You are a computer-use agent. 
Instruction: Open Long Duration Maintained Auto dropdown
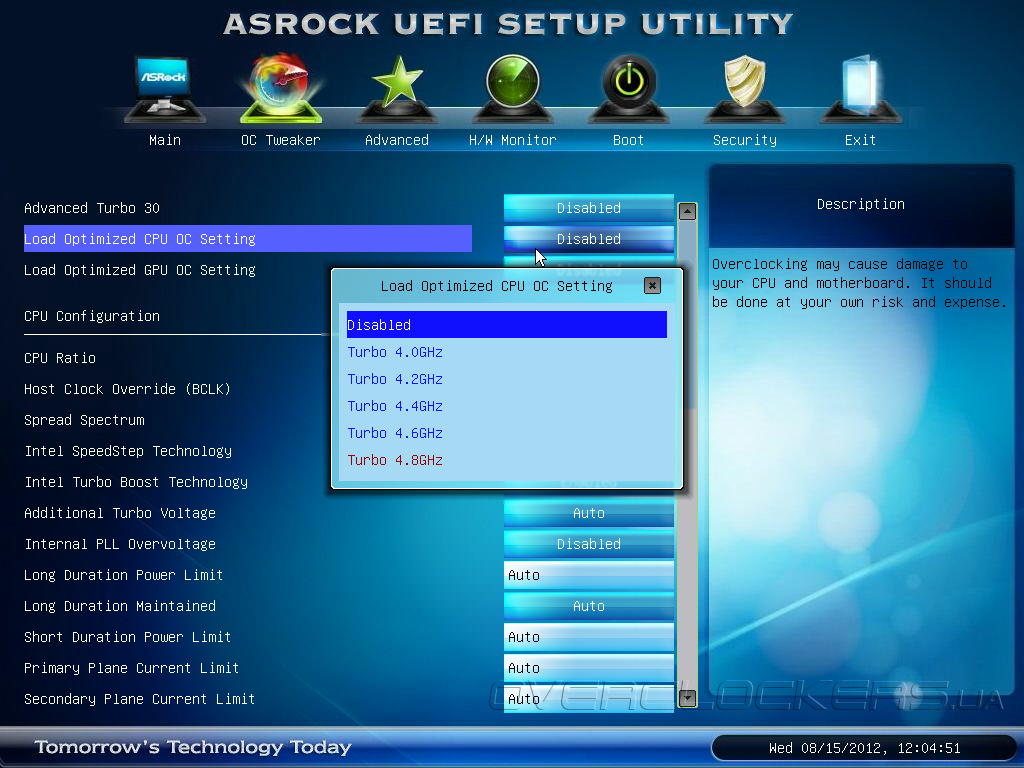588,606
